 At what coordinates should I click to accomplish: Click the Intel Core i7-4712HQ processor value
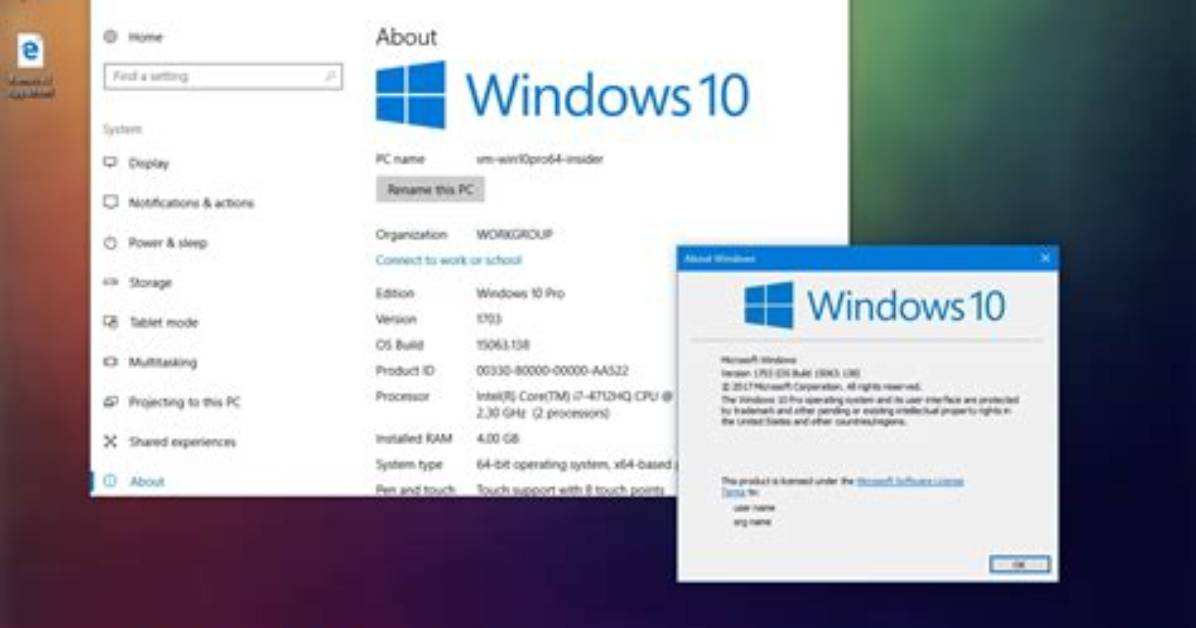[x=574, y=404]
